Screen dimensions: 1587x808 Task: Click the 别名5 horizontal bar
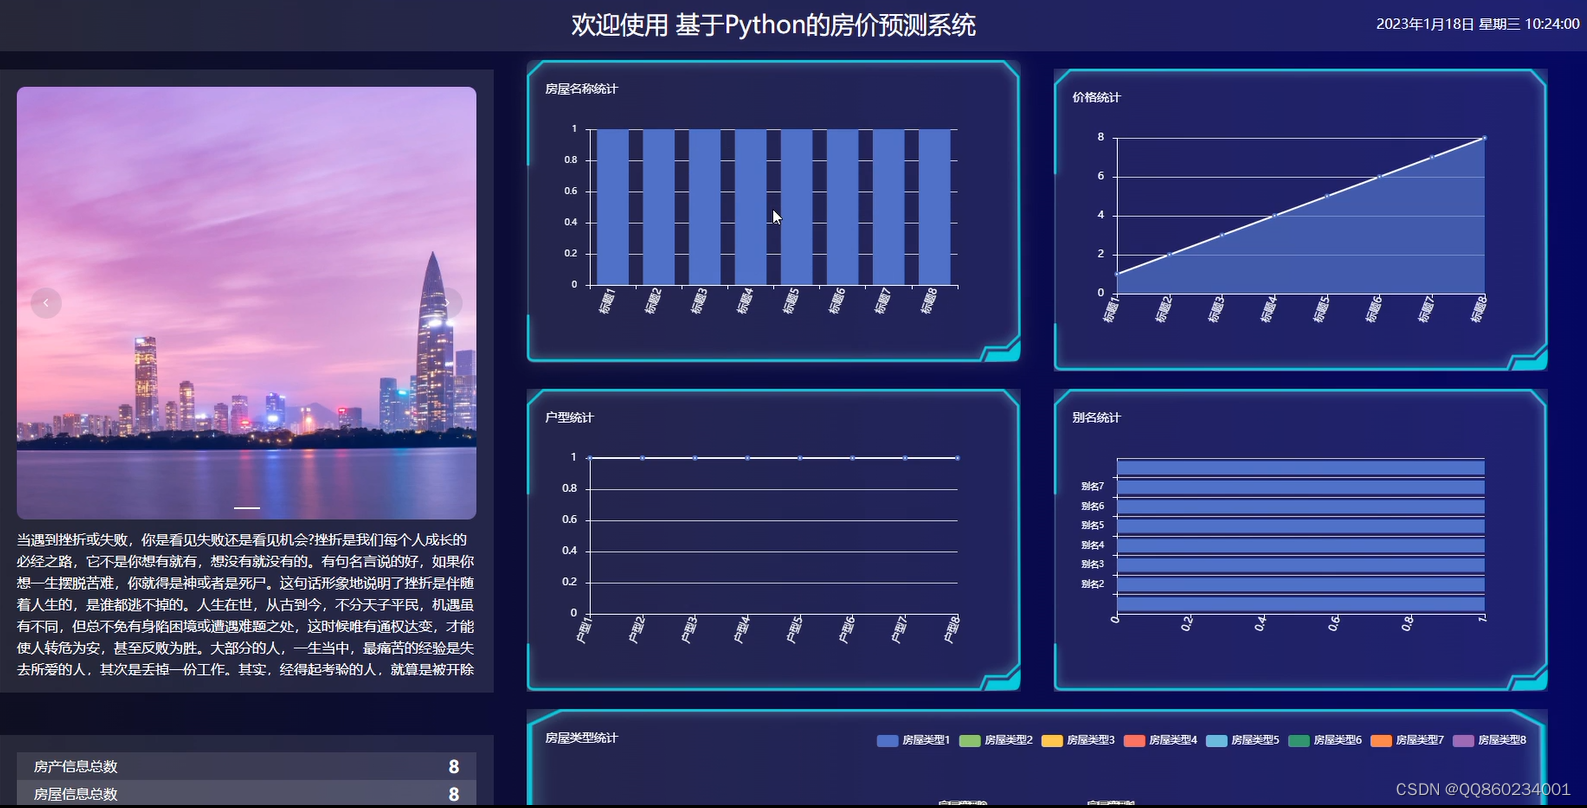[x=1300, y=526]
